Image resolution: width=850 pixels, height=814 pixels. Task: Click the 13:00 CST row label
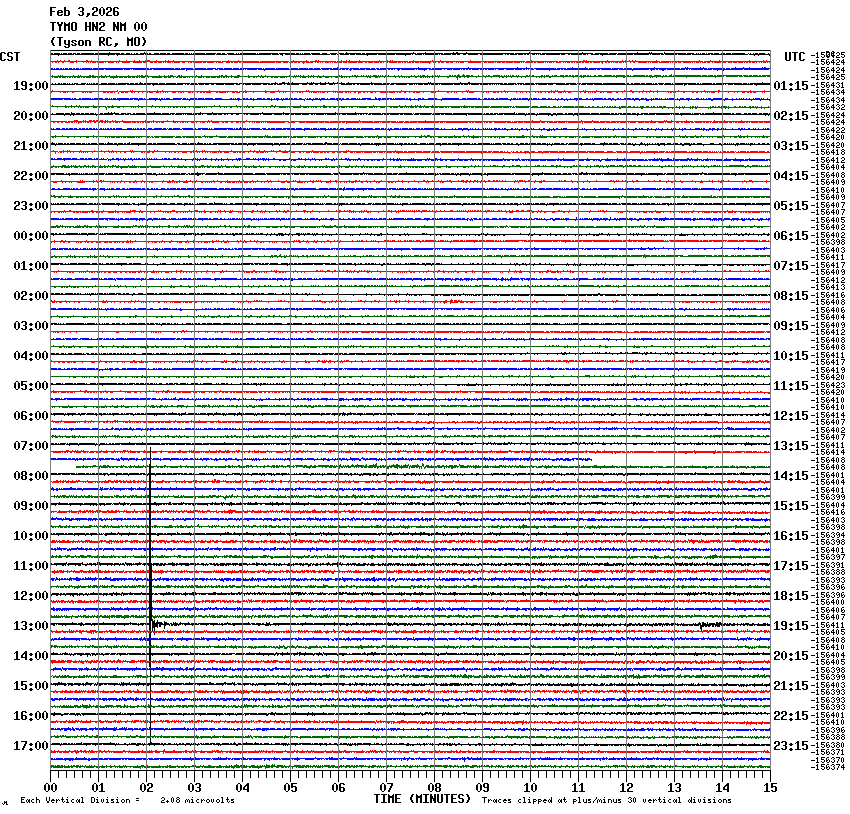pyautogui.click(x=31, y=626)
